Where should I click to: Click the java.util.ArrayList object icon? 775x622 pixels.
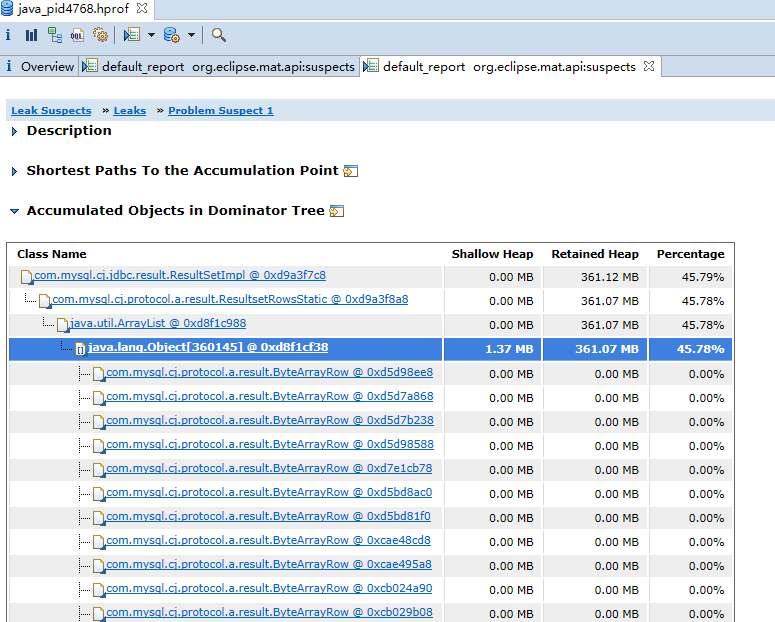coord(63,325)
